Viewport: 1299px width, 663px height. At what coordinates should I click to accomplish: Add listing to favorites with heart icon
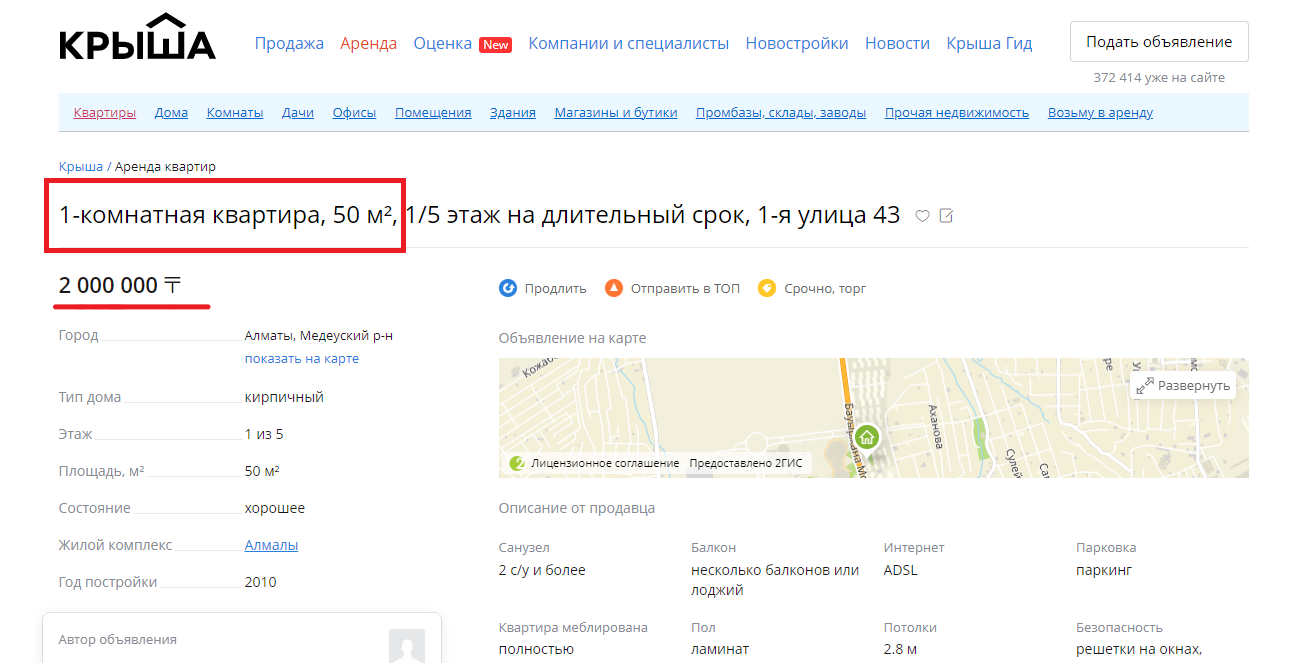click(923, 216)
